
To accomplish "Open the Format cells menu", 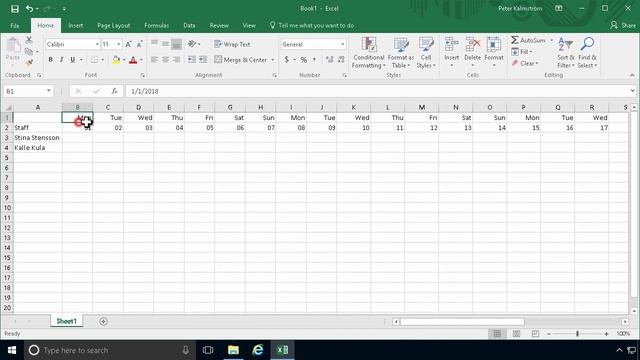I will (494, 53).
